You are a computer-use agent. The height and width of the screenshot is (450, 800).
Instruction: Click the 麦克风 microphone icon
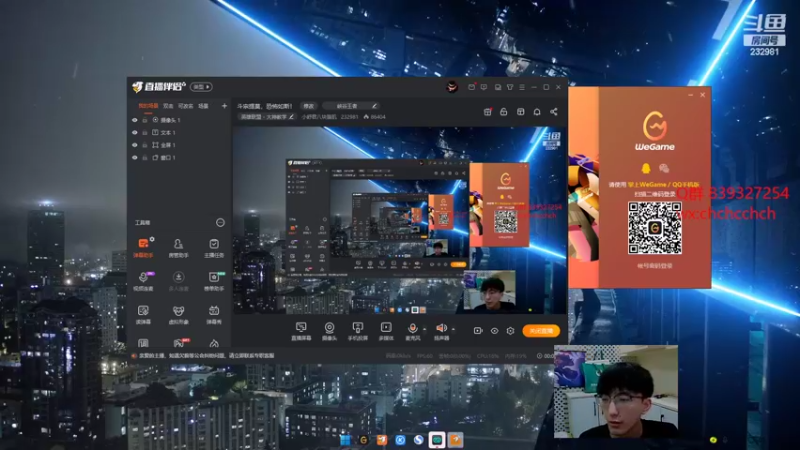[x=413, y=328]
